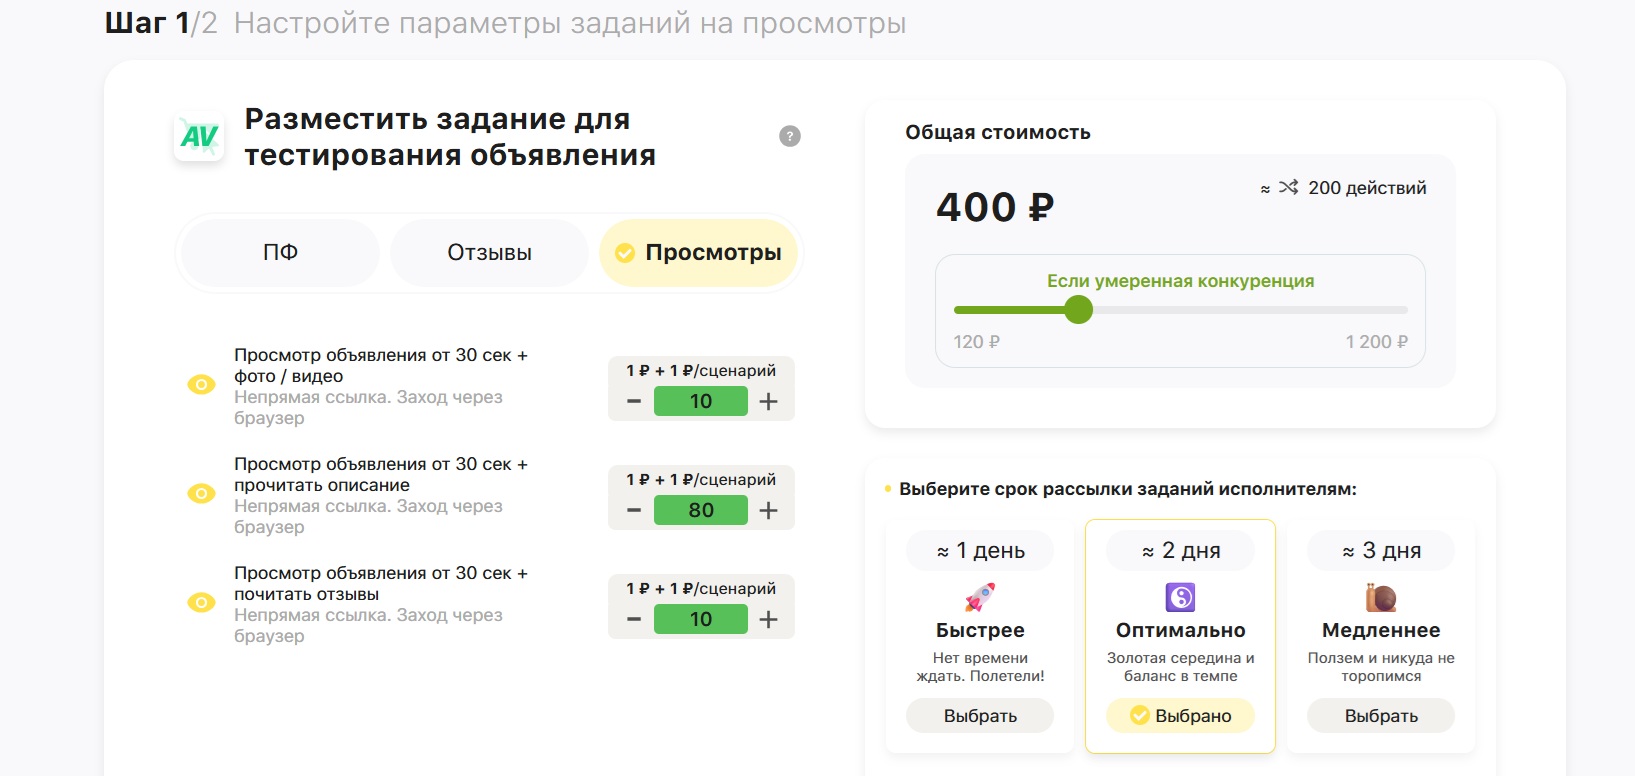Click the quantity field showing 80
Screen dimensions: 1635x776
[x=700, y=511]
